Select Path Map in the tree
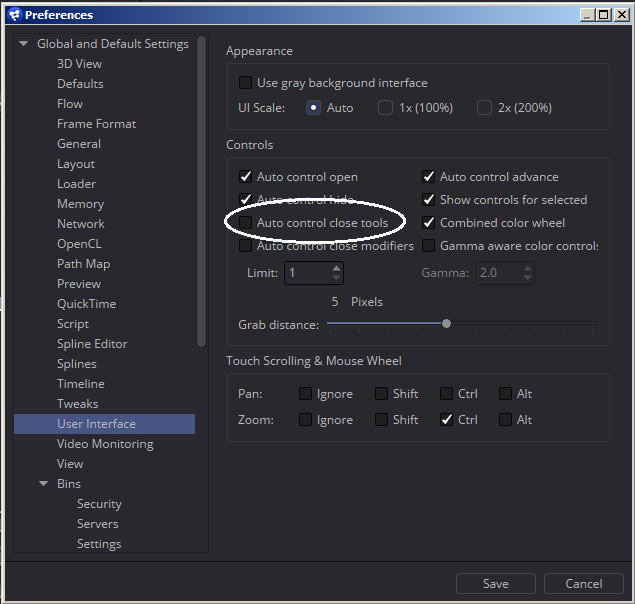This screenshot has width=635, height=604. pyautogui.click(x=83, y=264)
